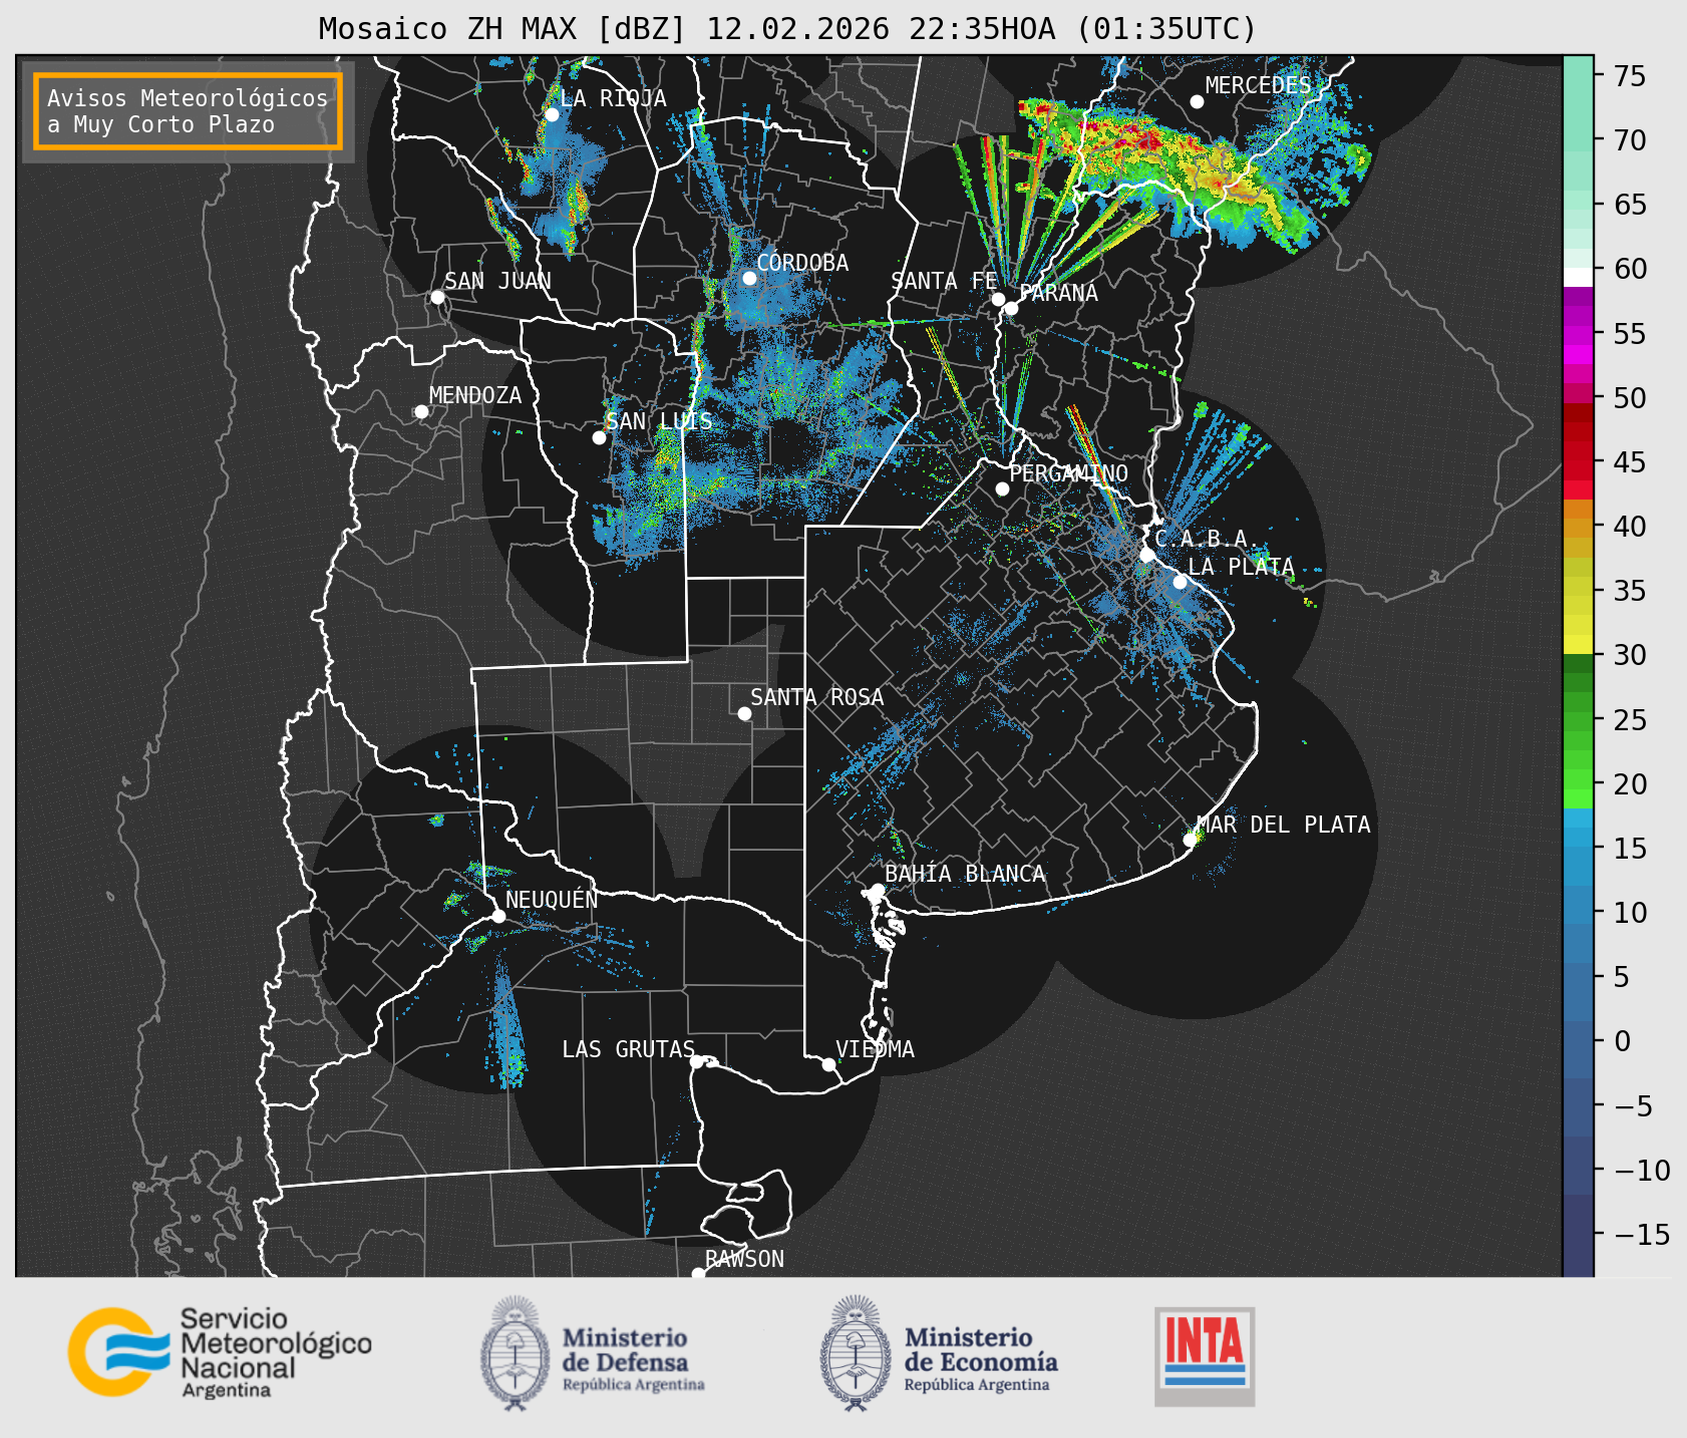Screen dimensions: 1687x1438
Task: Click the C.A.B.A. city marker
Action: coord(1147,555)
